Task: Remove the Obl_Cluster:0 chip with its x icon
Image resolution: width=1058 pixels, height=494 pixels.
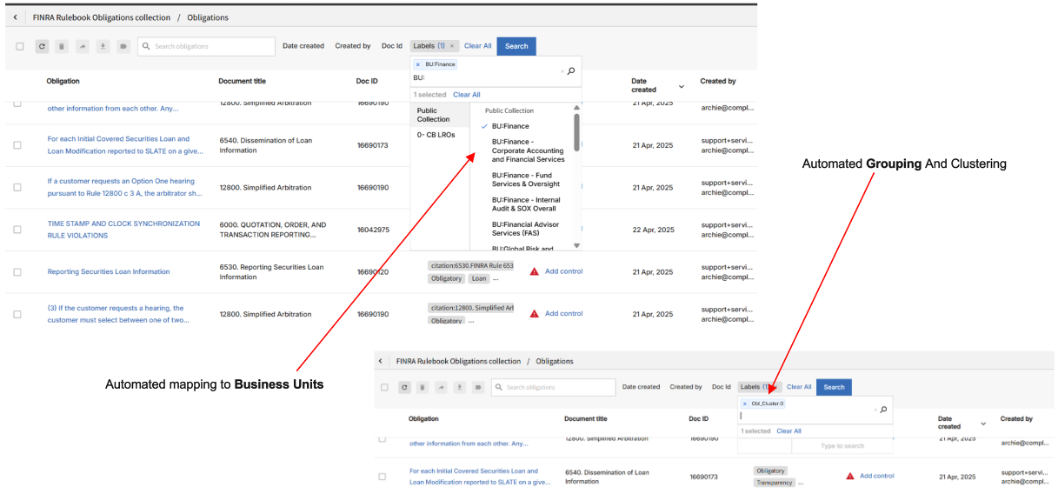Action: 744,403
